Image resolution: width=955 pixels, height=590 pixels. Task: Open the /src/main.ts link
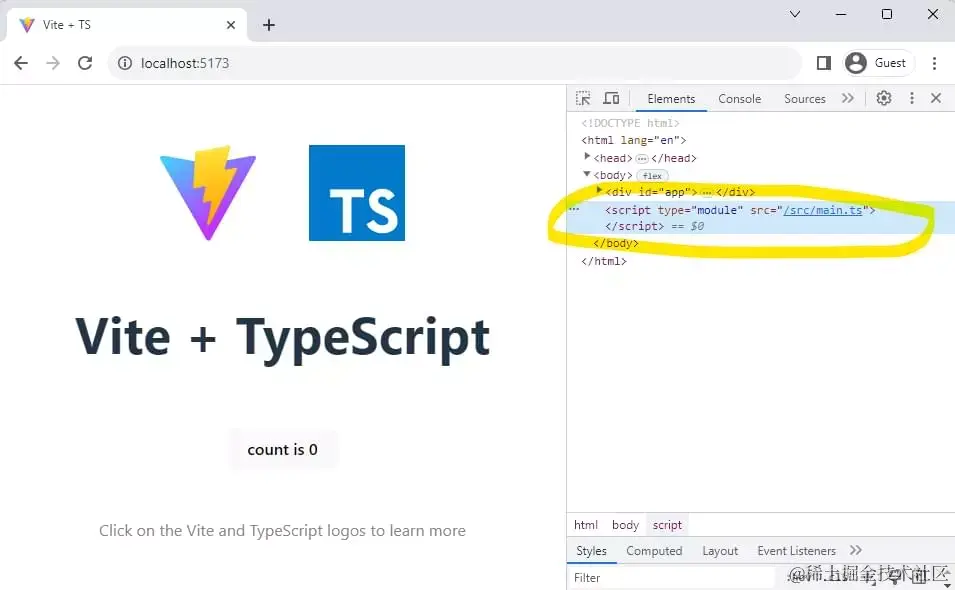tap(823, 210)
